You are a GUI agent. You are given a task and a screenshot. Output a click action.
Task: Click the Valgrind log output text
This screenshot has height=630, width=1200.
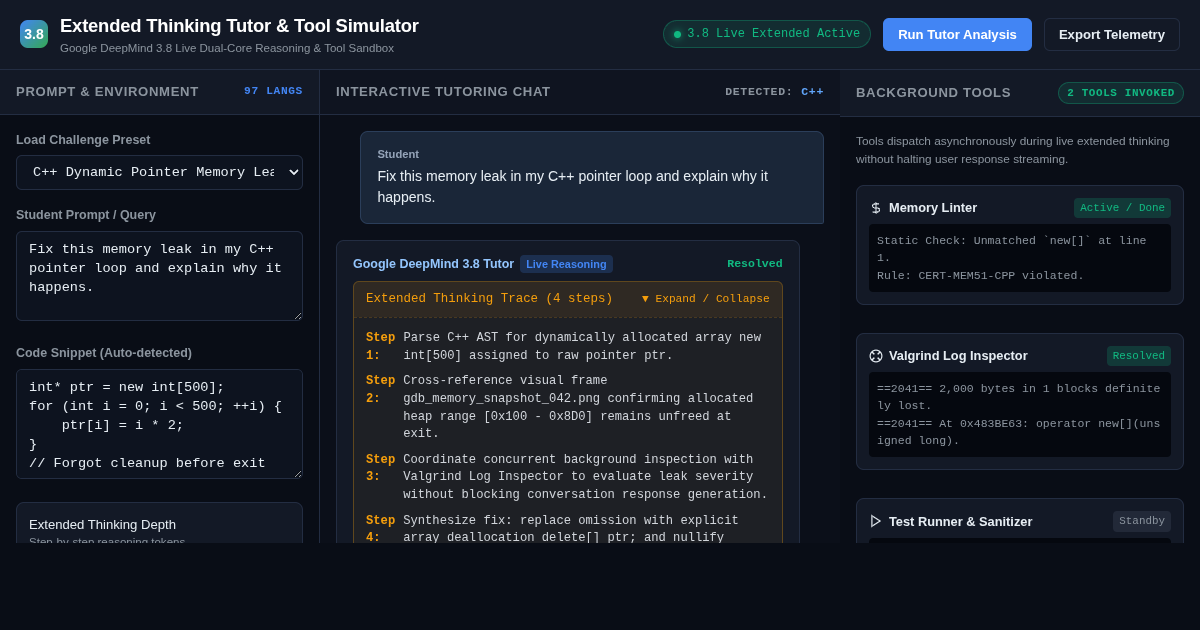click(x=1020, y=414)
